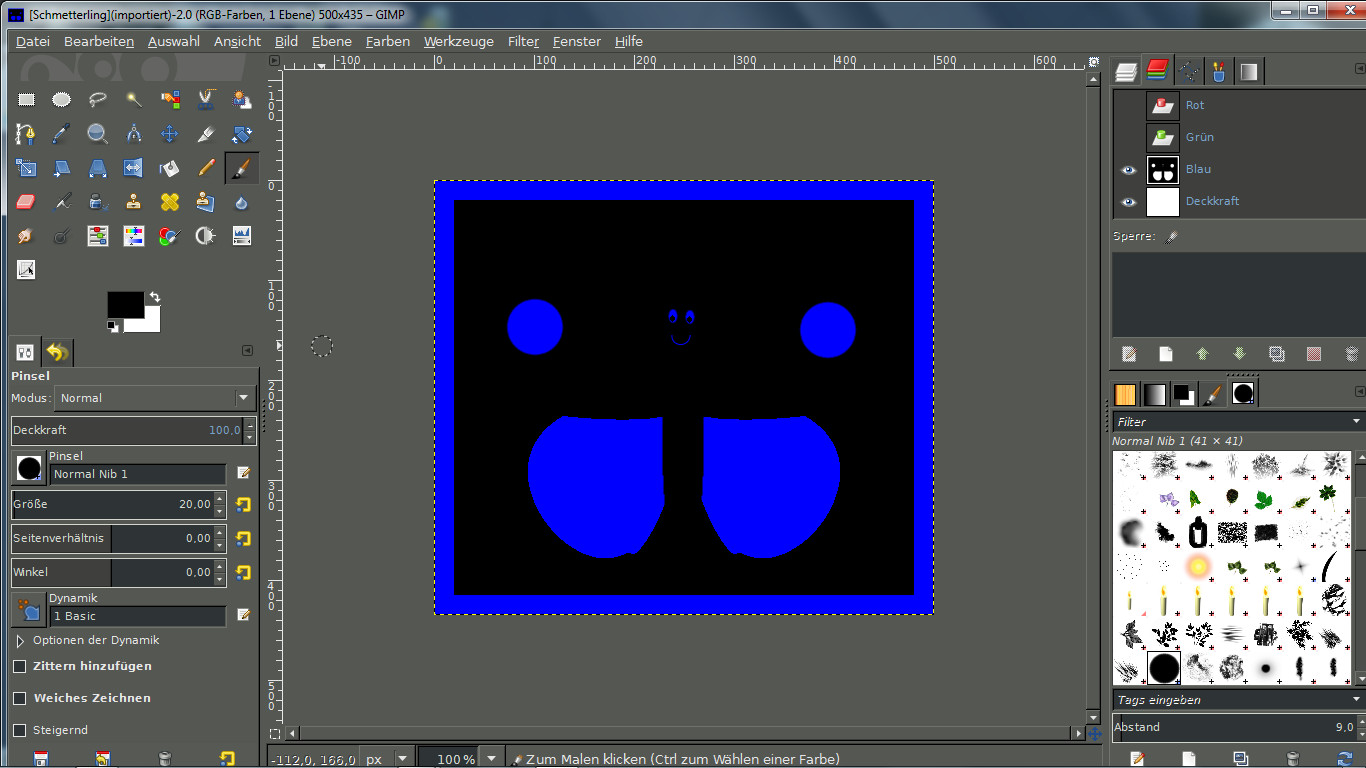This screenshot has height=768, width=1366.
Task: Hide the Blau channel eye icon
Action: point(1129,169)
